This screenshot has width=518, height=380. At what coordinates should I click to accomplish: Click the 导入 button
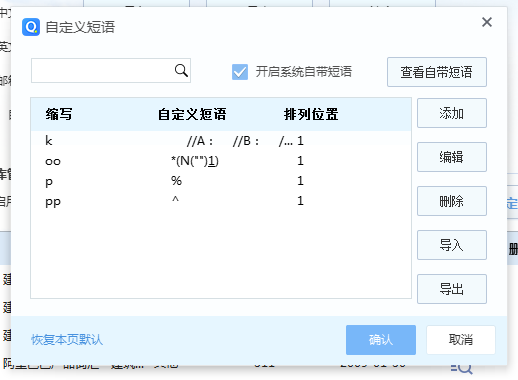click(452, 245)
